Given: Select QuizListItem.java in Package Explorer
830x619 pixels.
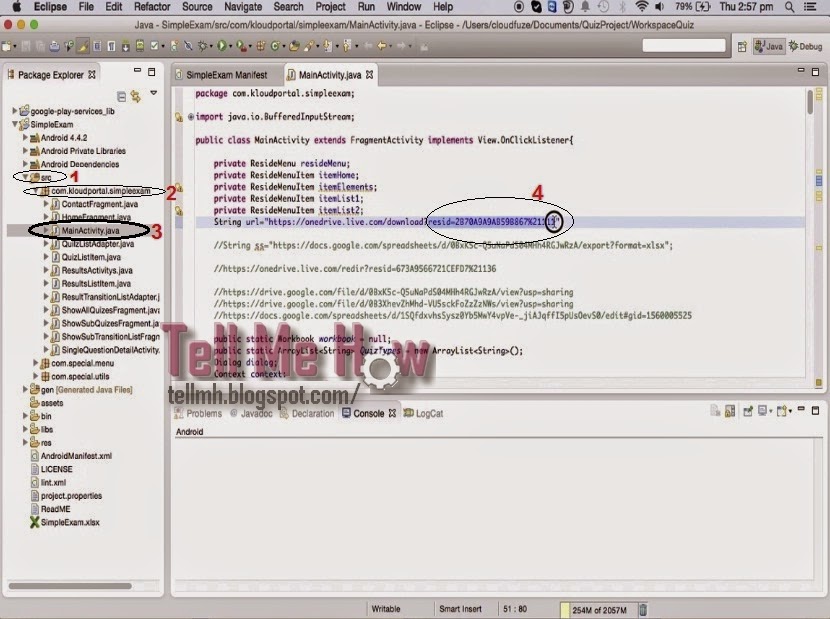Looking at the screenshot, I should tap(91, 257).
